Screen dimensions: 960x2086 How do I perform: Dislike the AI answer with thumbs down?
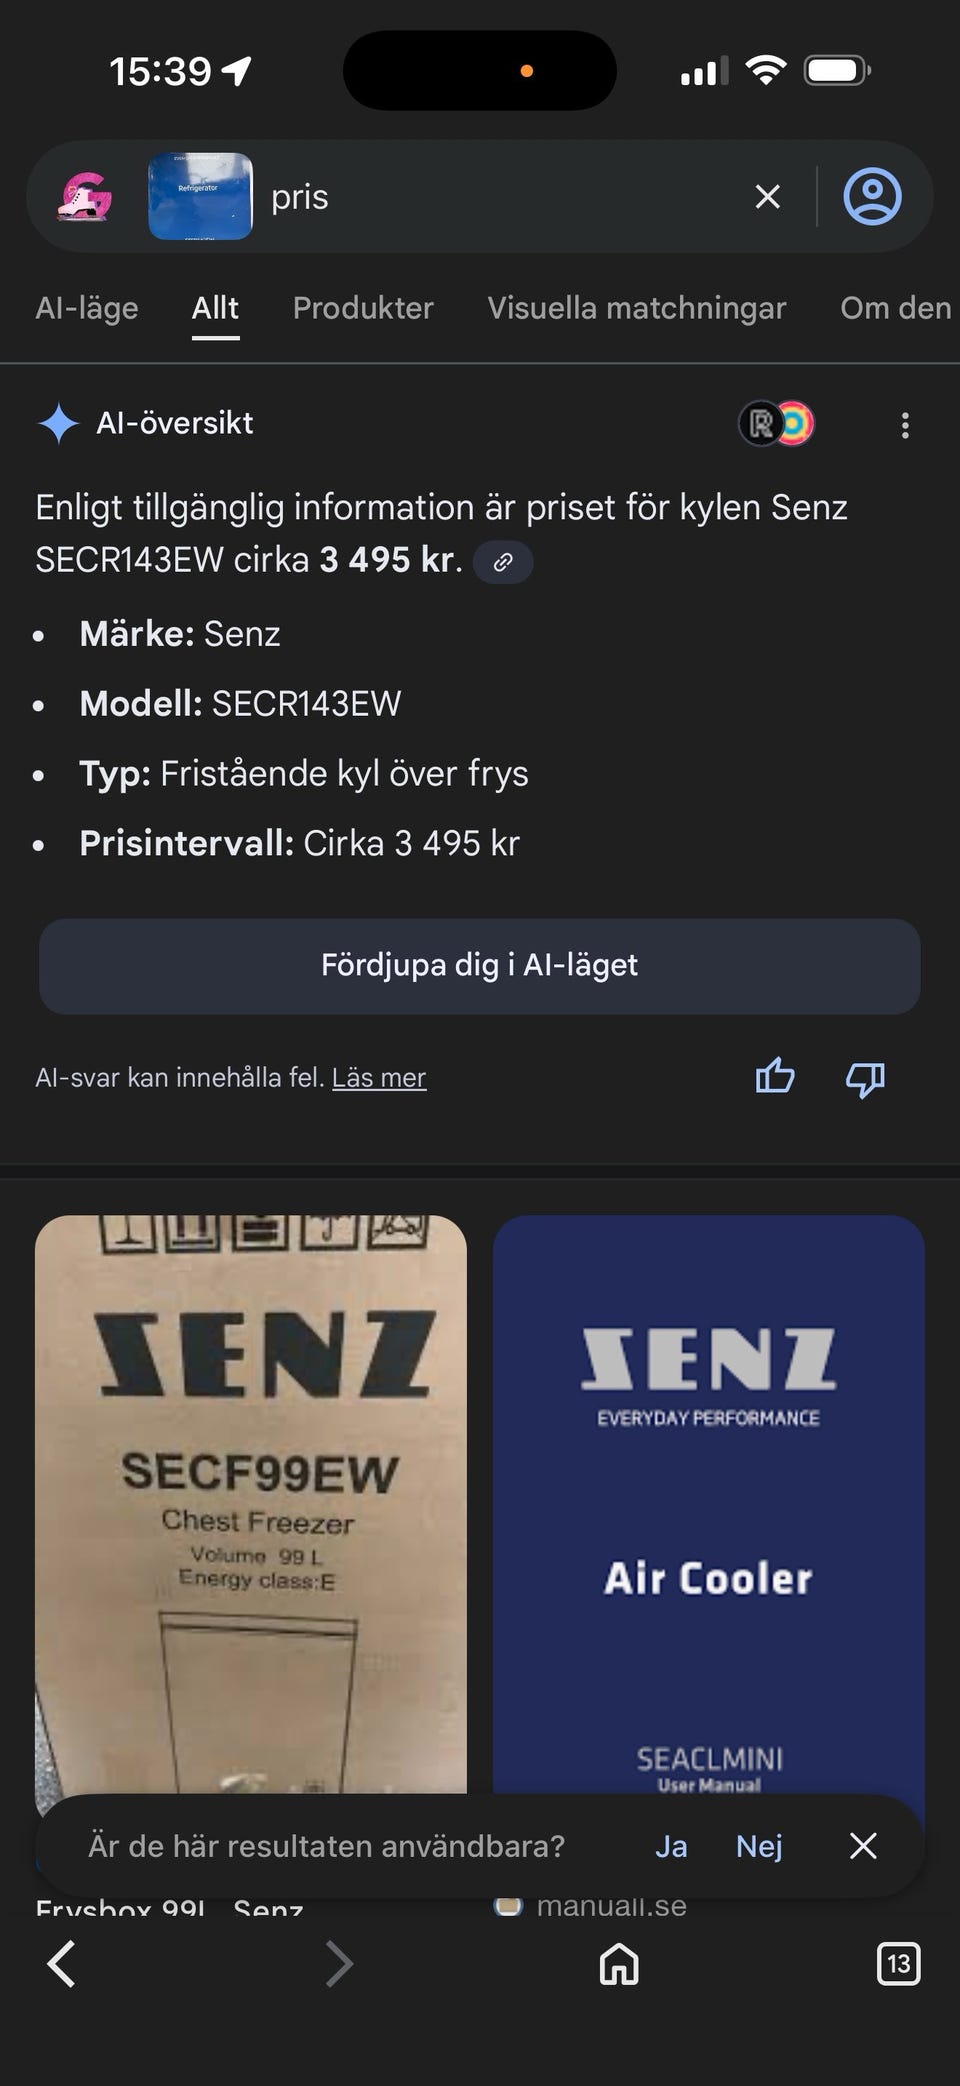pos(865,1079)
